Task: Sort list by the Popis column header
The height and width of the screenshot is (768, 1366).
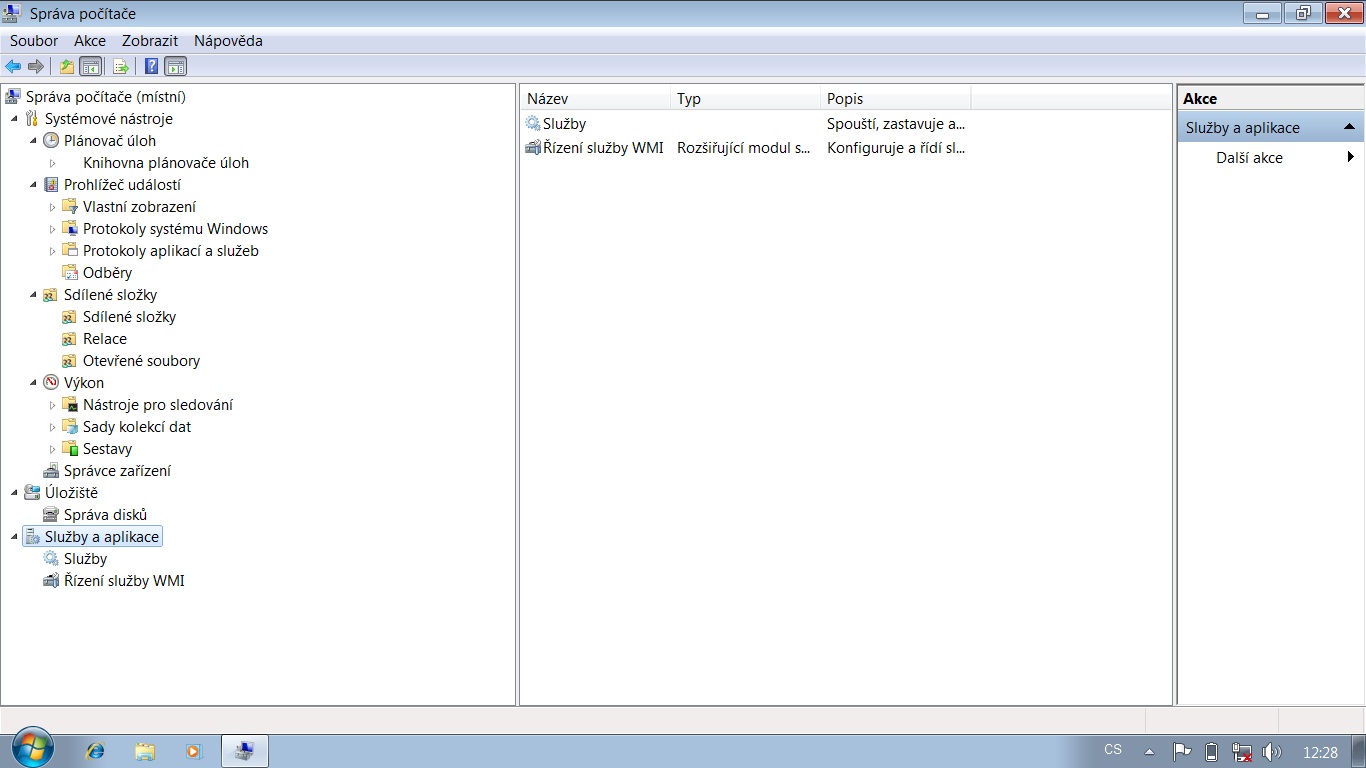Action: pyautogui.click(x=896, y=99)
